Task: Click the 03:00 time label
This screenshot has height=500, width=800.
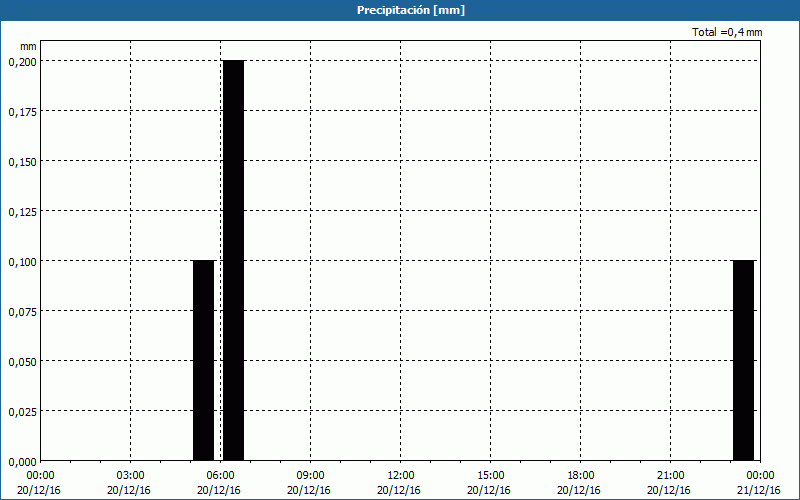Action: [131, 476]
